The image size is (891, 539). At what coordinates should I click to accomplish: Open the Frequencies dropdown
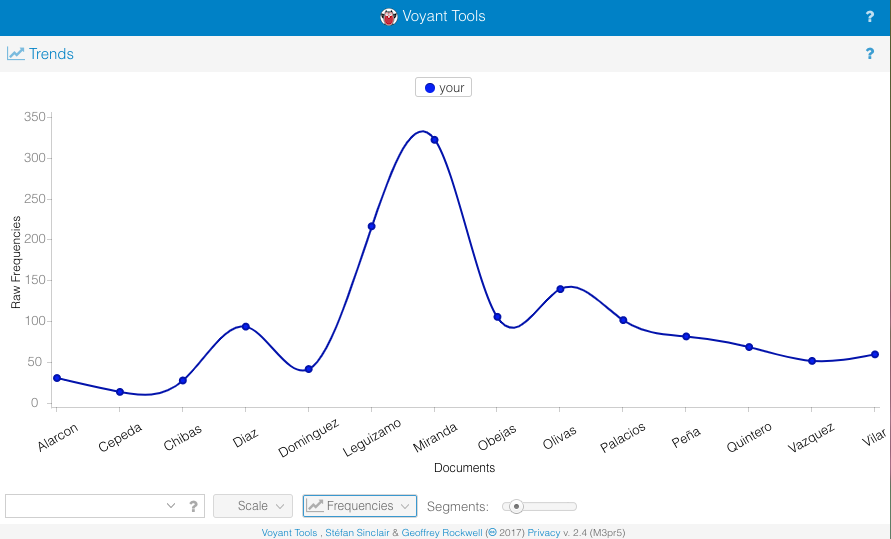pyautogui.click(x=360, y=506)
